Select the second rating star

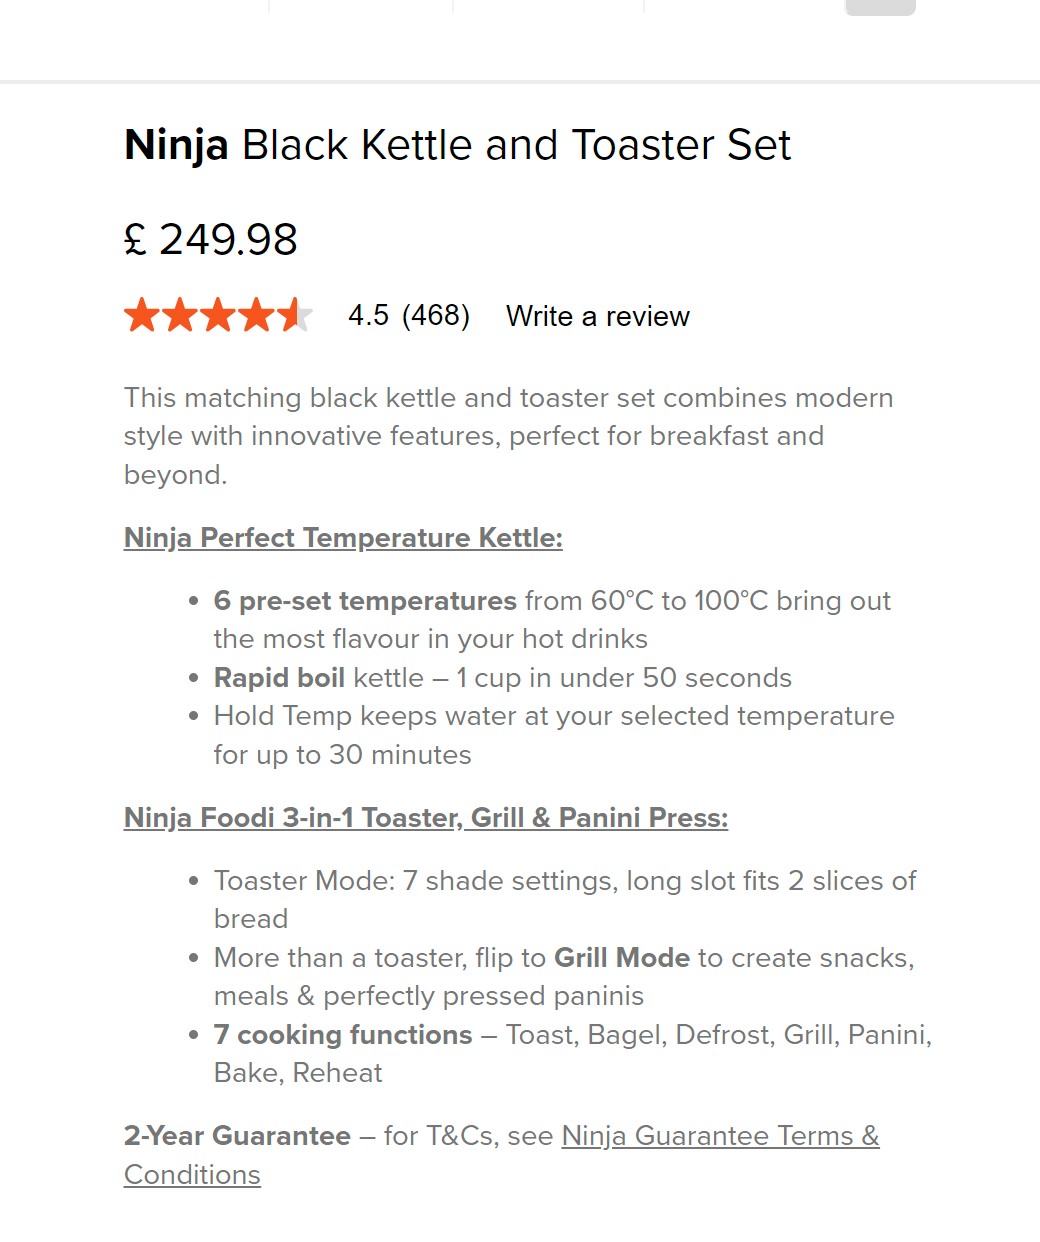coord(180,316)
